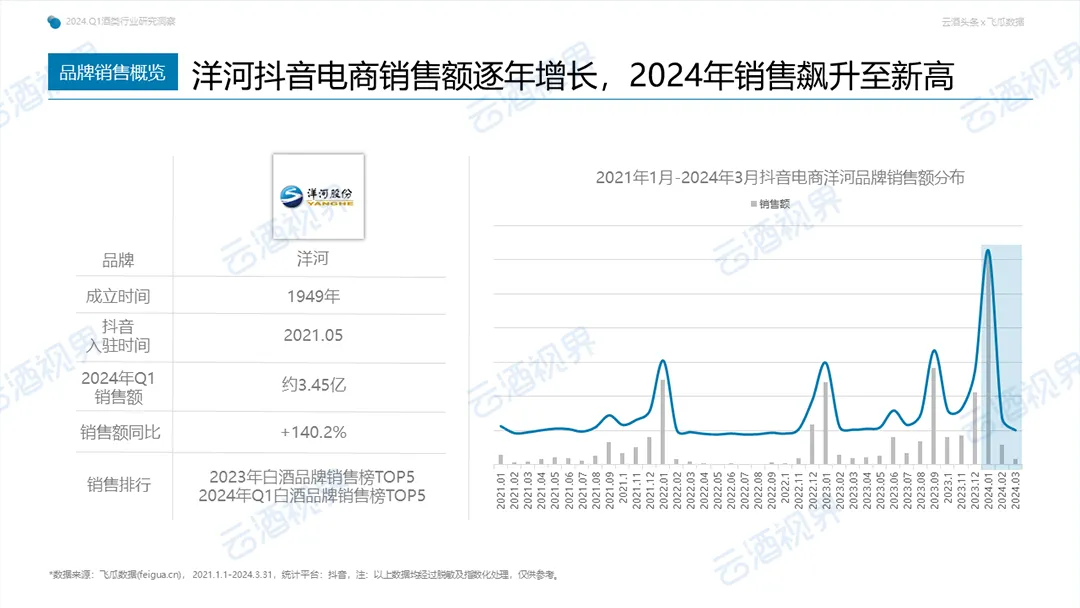
Task: Click the chart title 2021年1月-2024年3月抖音电商洋河品牌销售额分布
Action: [x=780, y=178]
